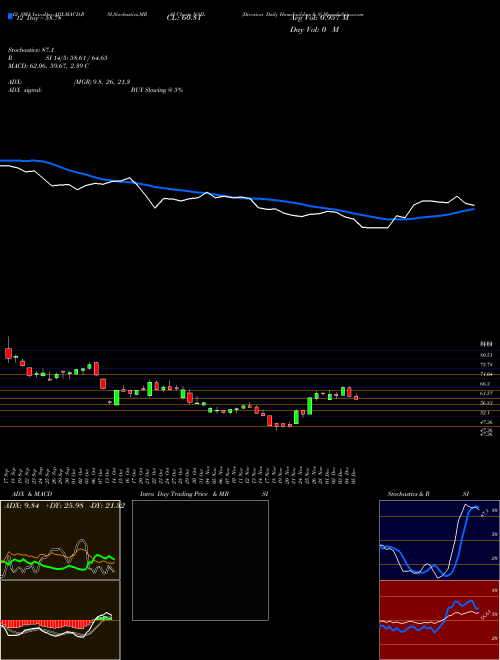This screenshot has width=500, height=660.
Task: Click the 'Intra Day Trading Price & MR' title
Action: [184, 494]
